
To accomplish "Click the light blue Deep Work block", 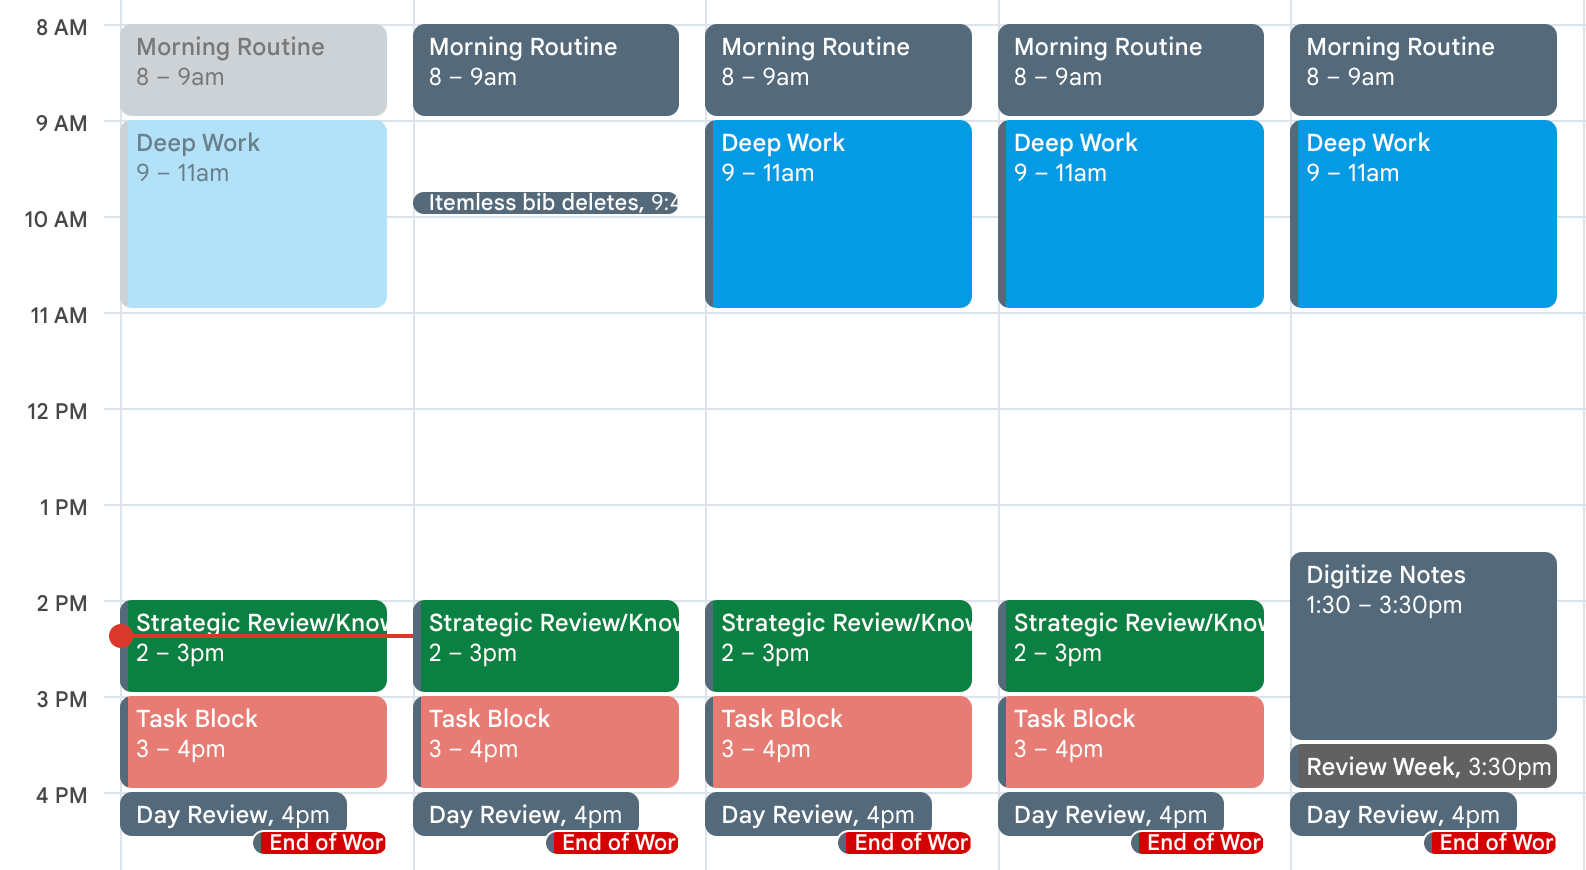I will pos(254,214).
